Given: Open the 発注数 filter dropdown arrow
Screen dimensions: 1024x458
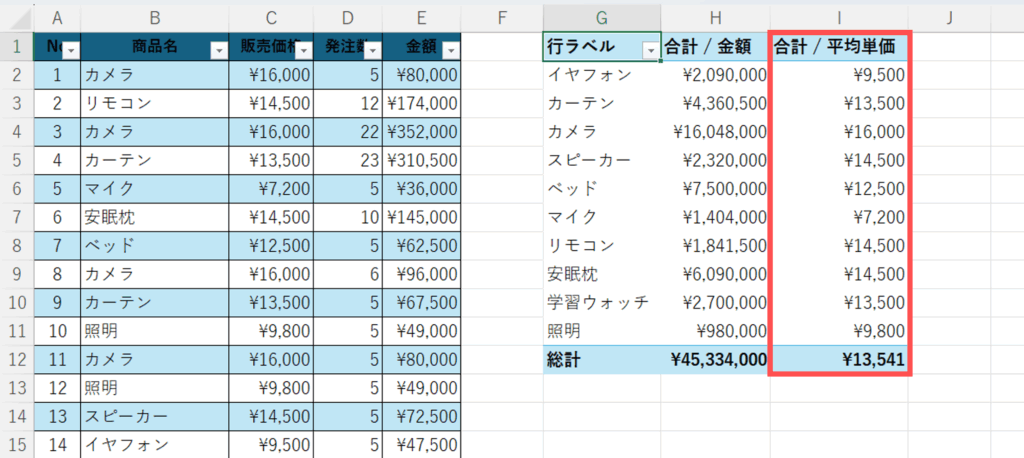Looking at the screenshot, I should 372,50.
